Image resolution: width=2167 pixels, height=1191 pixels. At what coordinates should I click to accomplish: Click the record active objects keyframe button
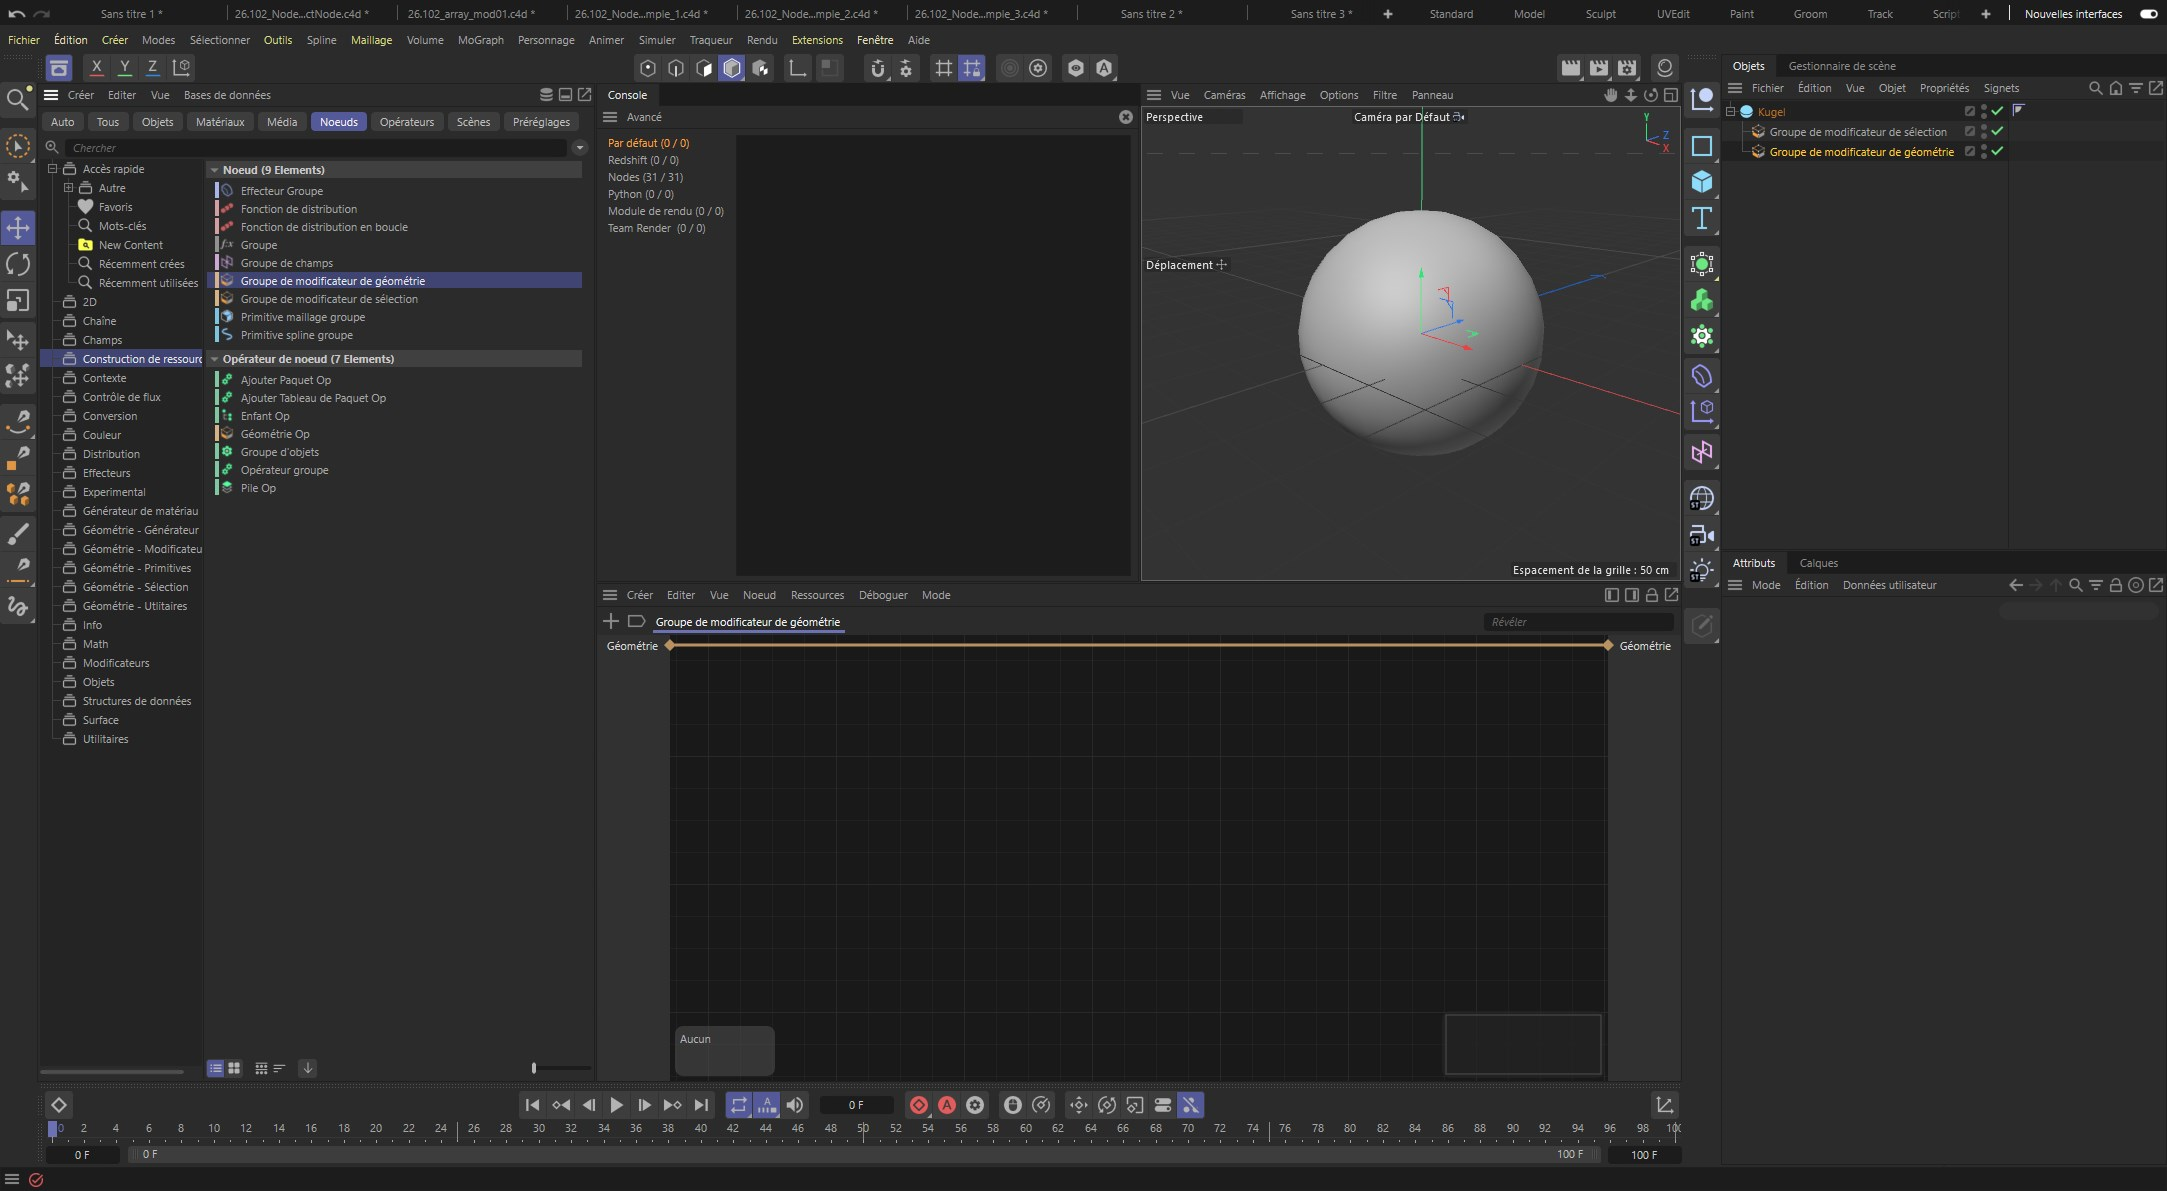tap(918, 1105)
